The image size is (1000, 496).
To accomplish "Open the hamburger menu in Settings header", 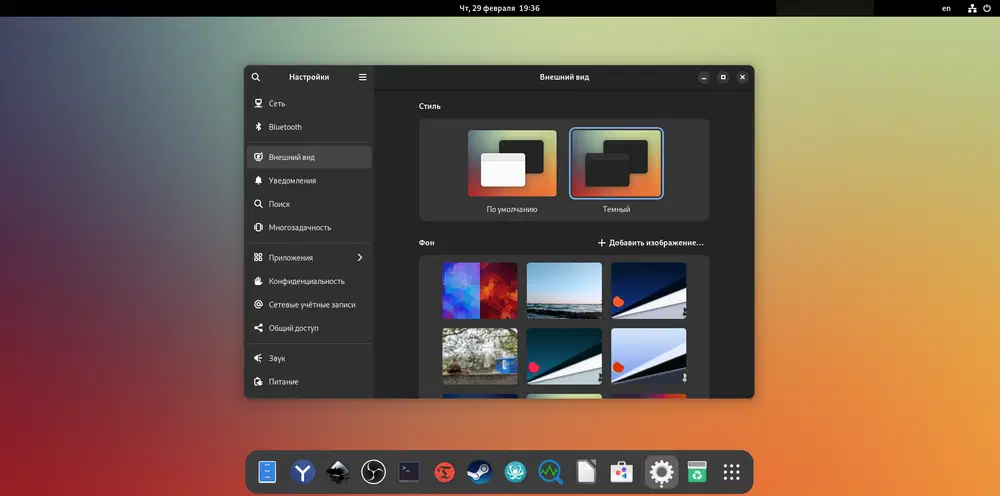I will [363, 77].
